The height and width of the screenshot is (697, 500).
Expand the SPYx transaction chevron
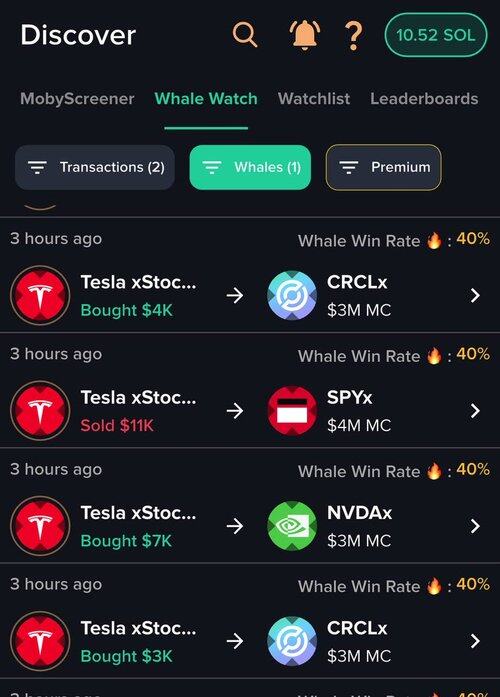coord(475,410)
